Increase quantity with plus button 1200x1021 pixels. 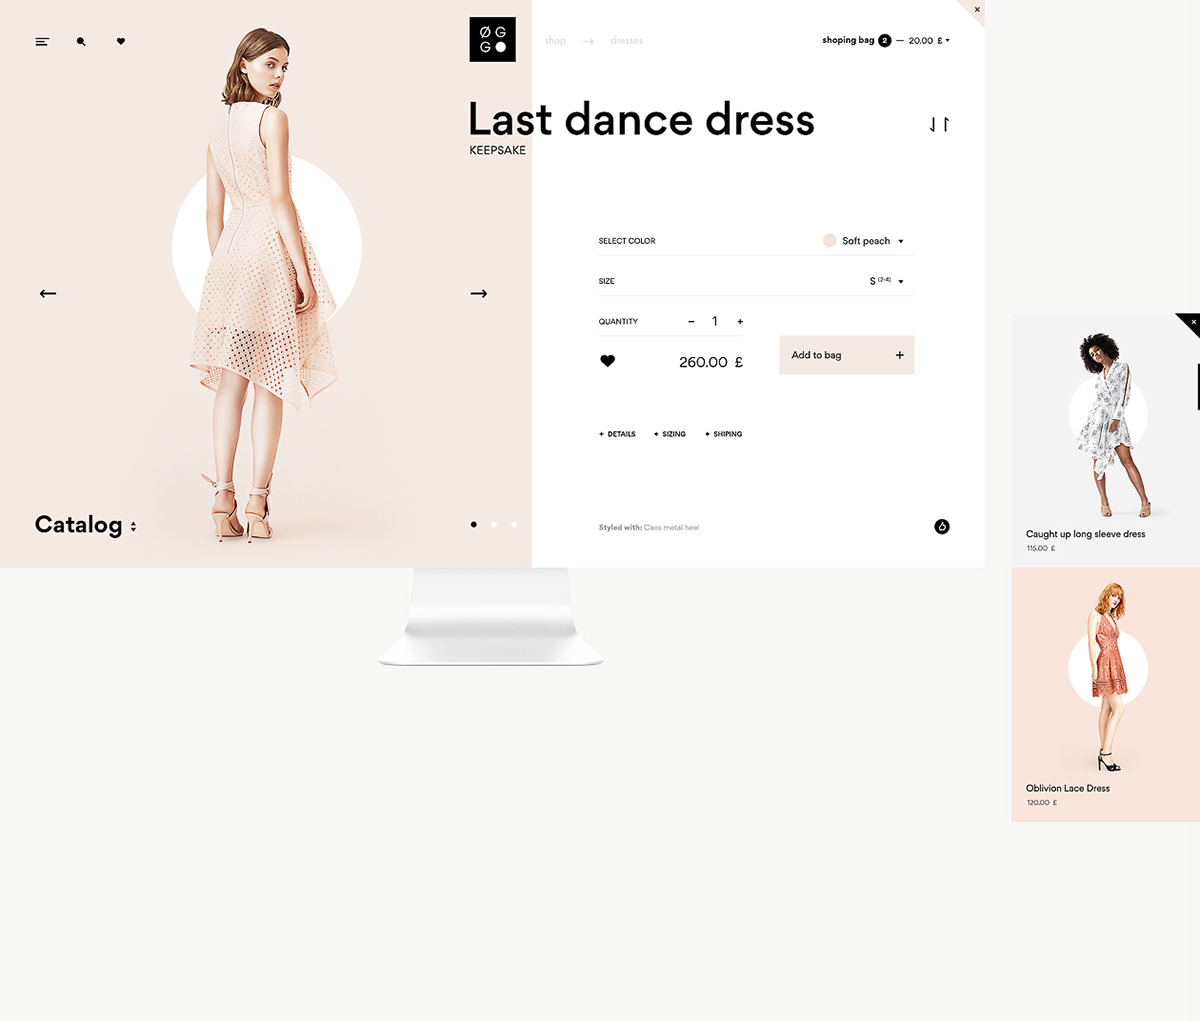(740, 321)
